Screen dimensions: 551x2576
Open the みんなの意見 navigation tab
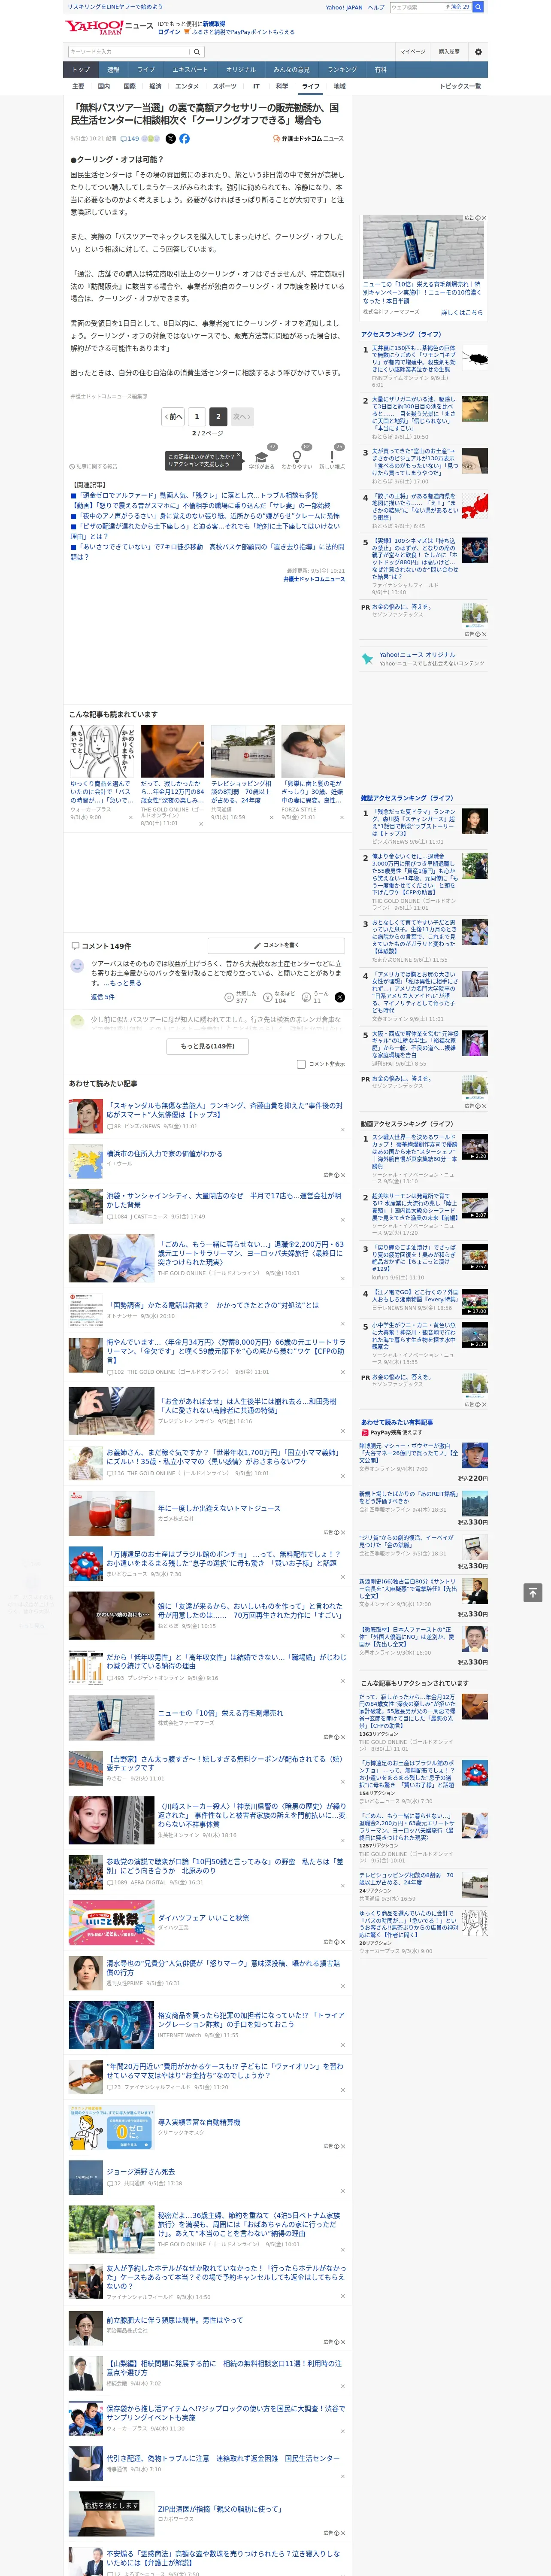click(x=291, y=70)
